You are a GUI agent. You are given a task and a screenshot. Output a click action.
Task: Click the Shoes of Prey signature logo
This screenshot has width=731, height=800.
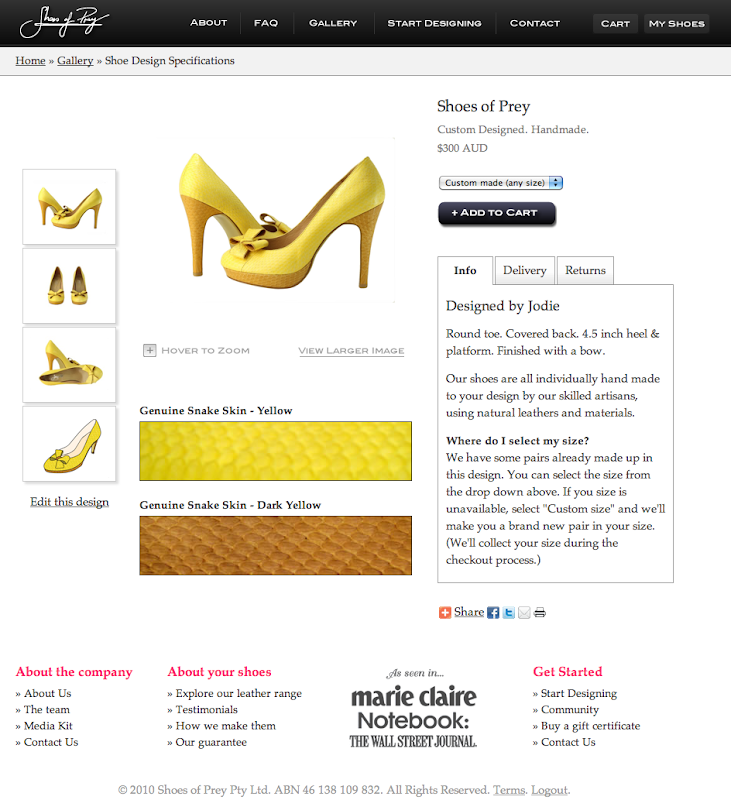pyautogui.click(x=64, y=22)
